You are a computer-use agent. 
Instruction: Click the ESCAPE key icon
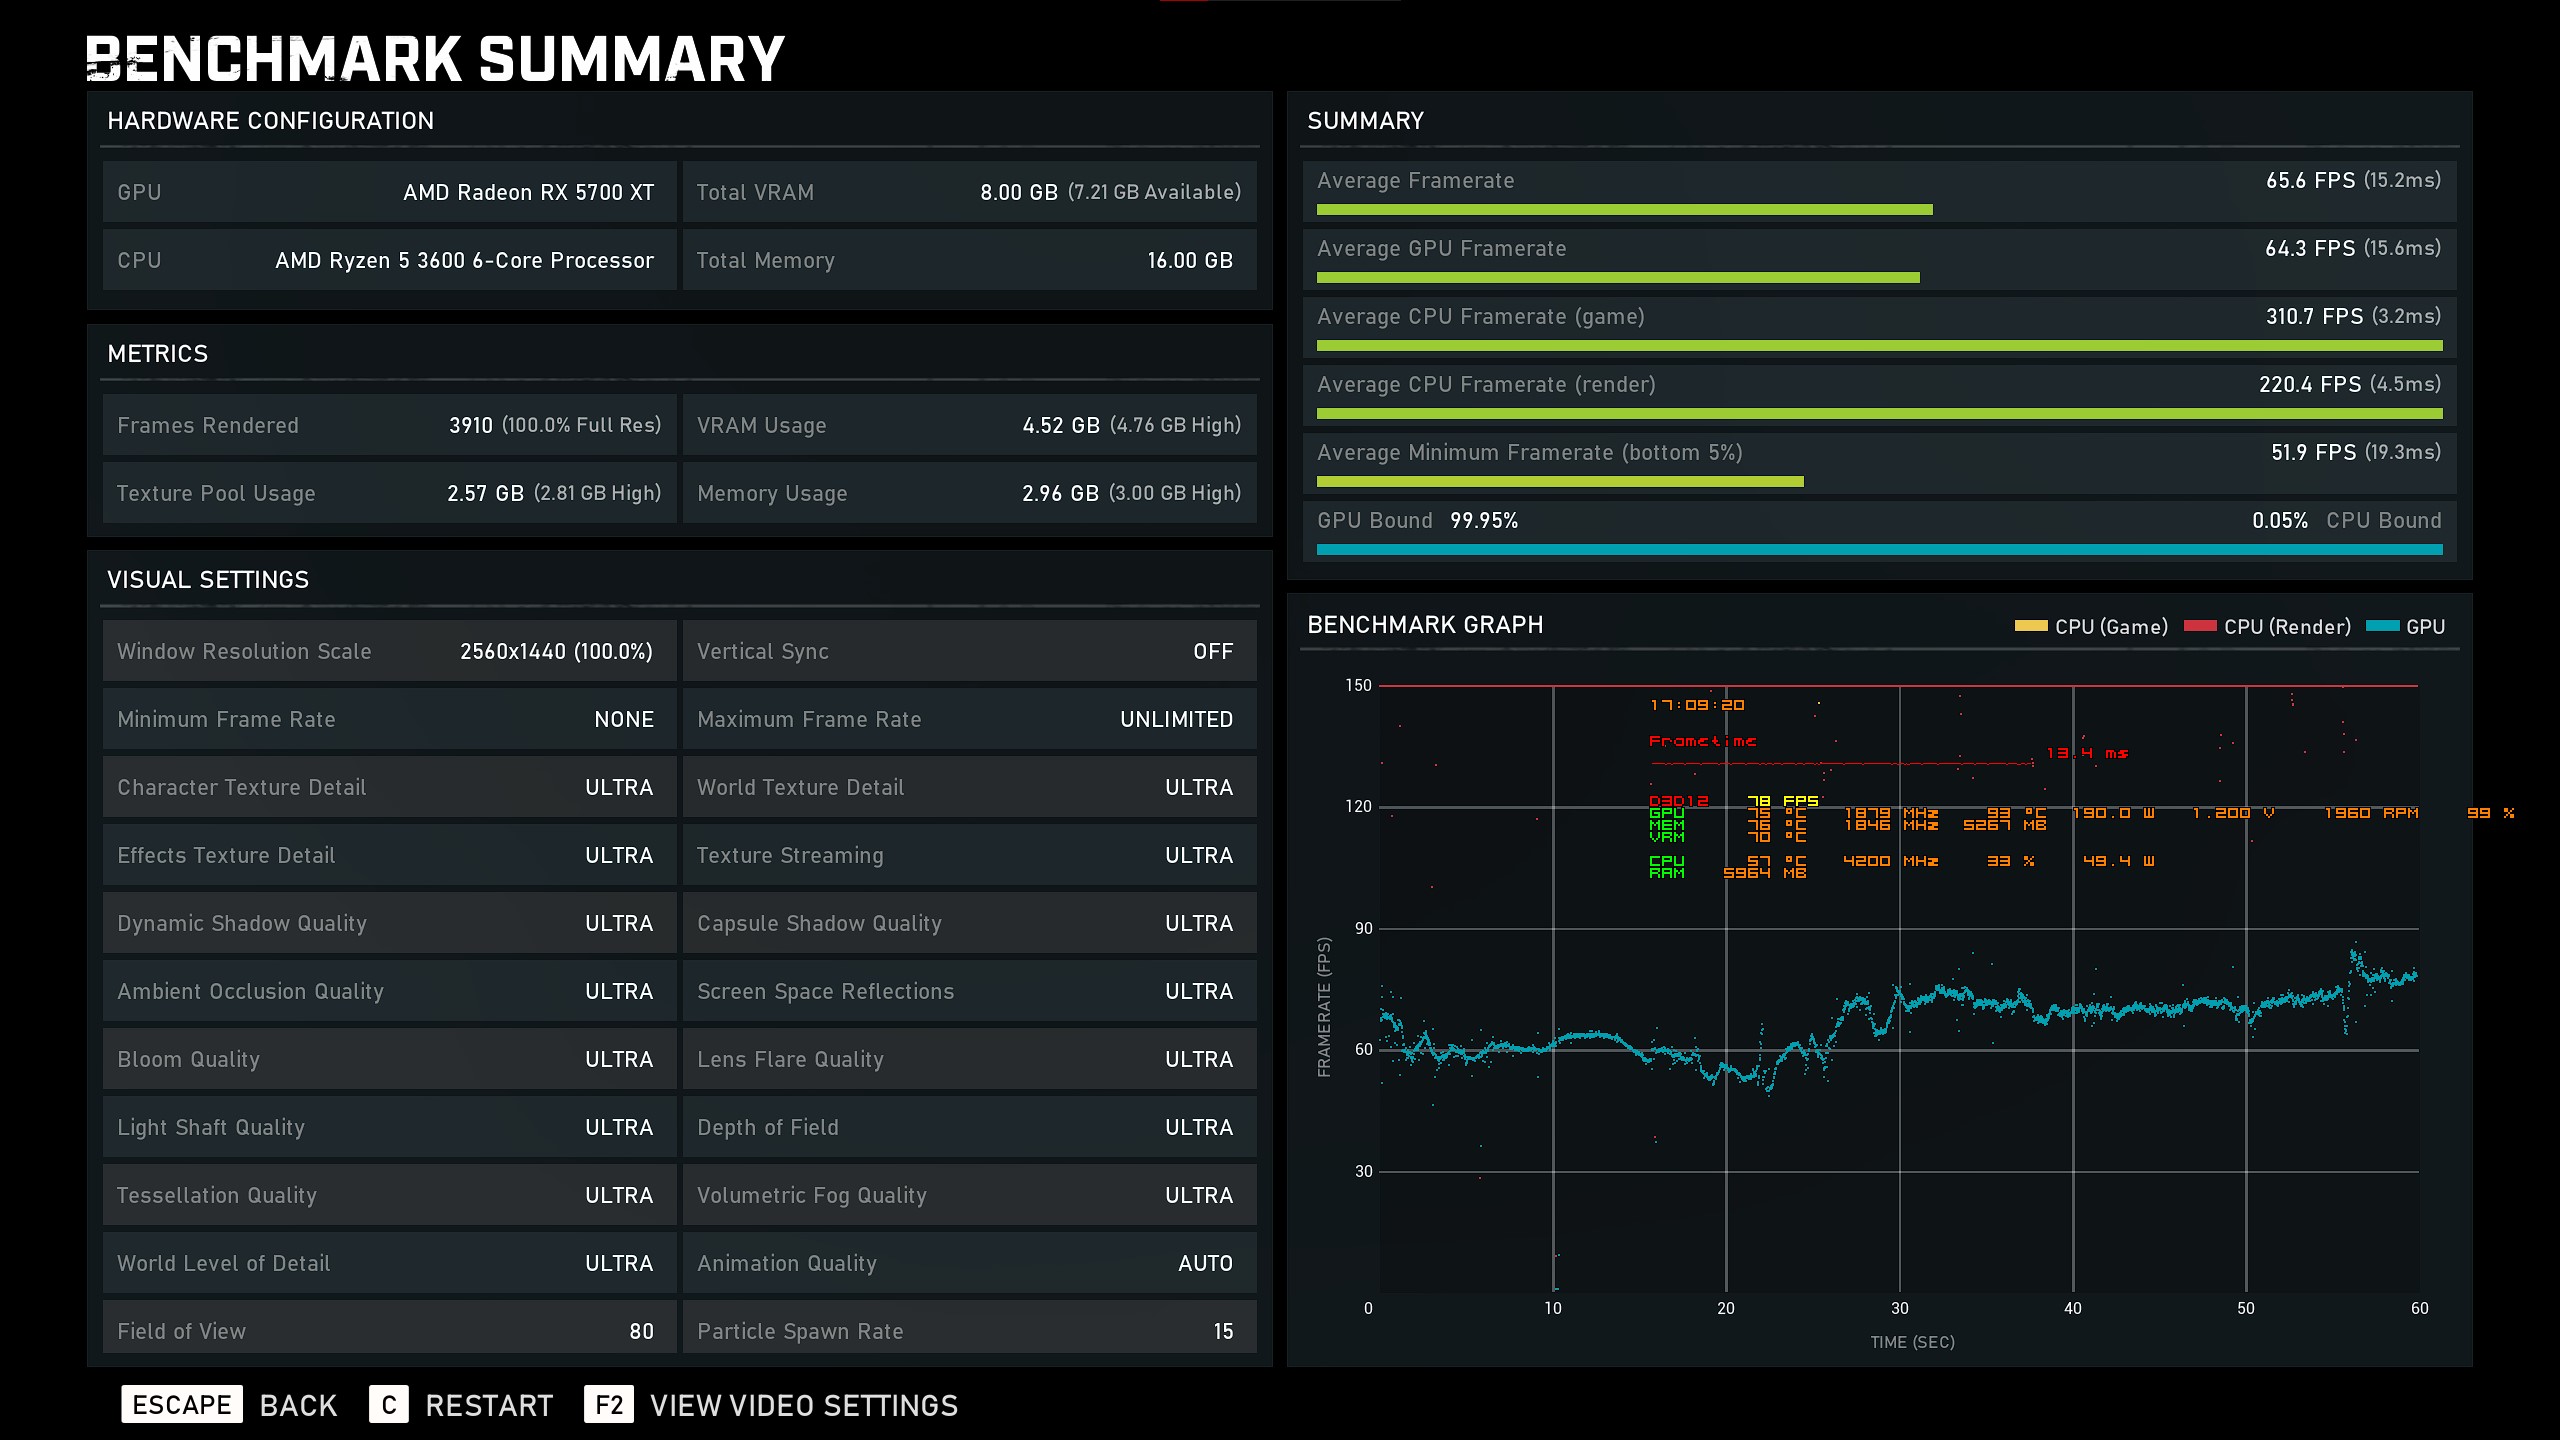coord(181,1405)
